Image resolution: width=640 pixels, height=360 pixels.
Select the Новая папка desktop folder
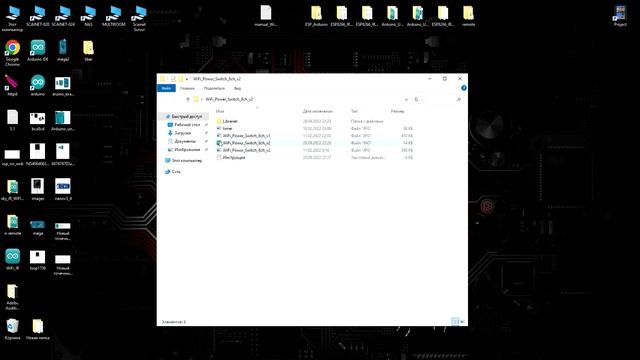[x=38, y=329]
